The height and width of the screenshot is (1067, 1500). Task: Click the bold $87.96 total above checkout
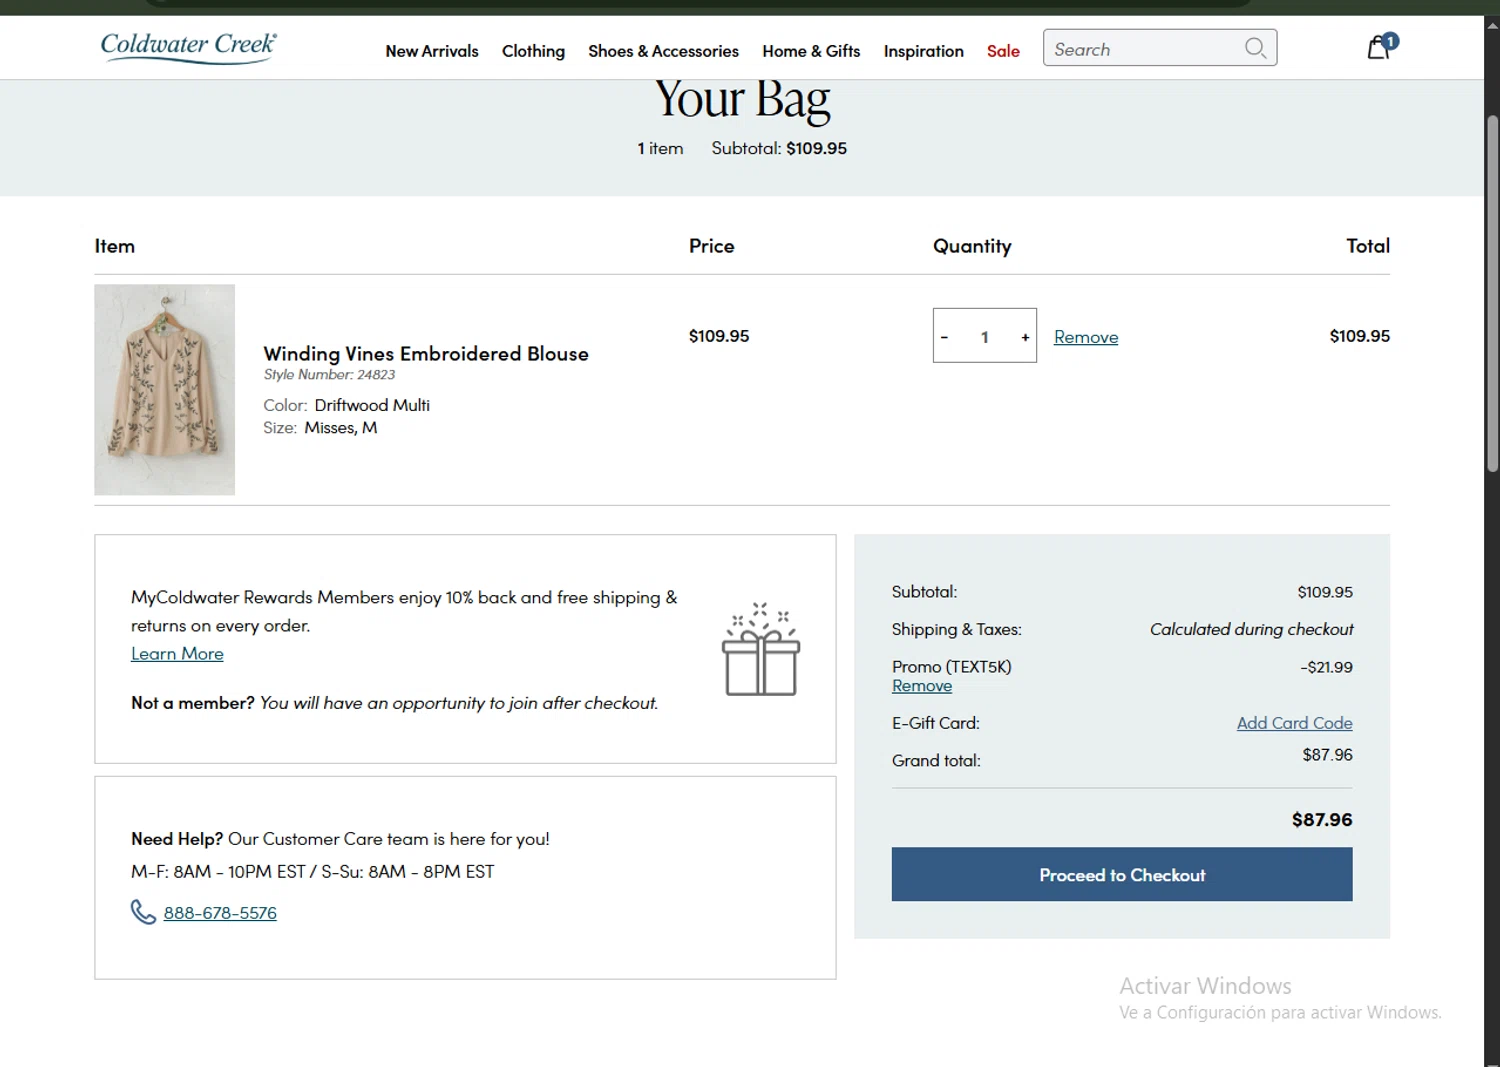(x=1322, y=820)
